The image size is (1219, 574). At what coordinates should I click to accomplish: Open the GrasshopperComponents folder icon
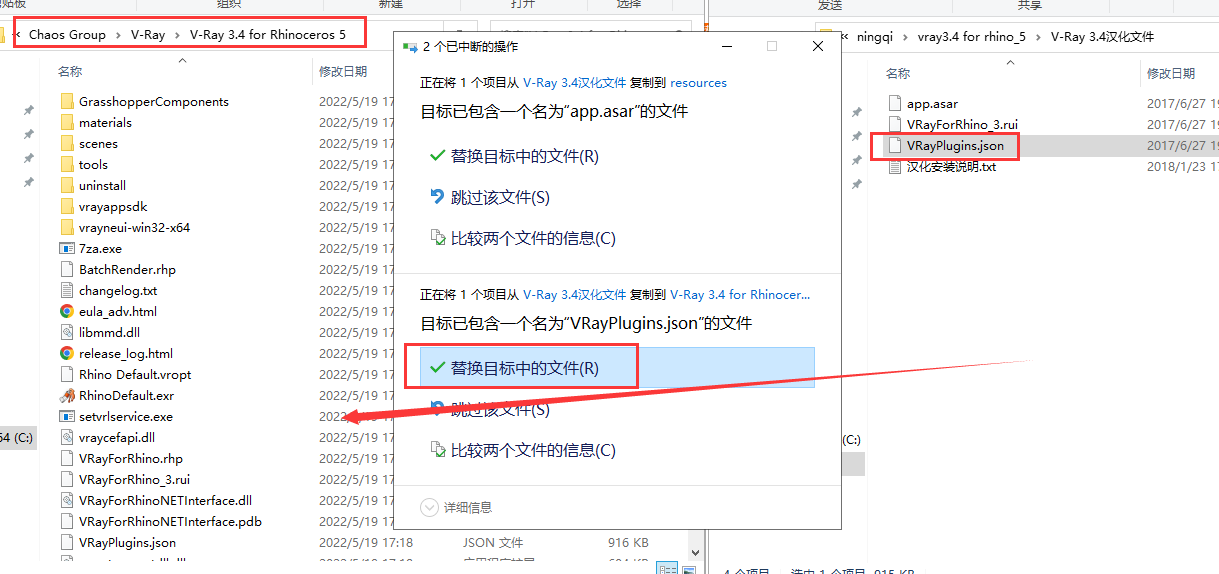point(67,101)
